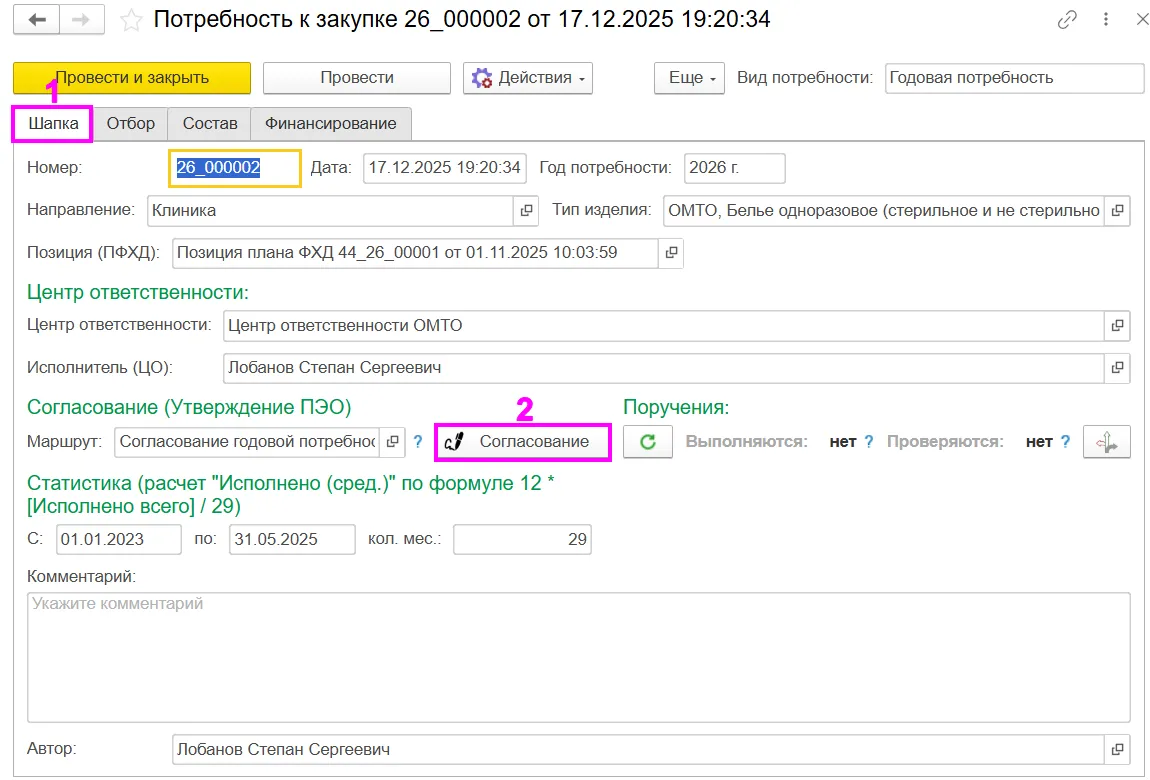1150x780 pixels.
Task: Launch the Согласование approval button
Action: tap(523, 442)
